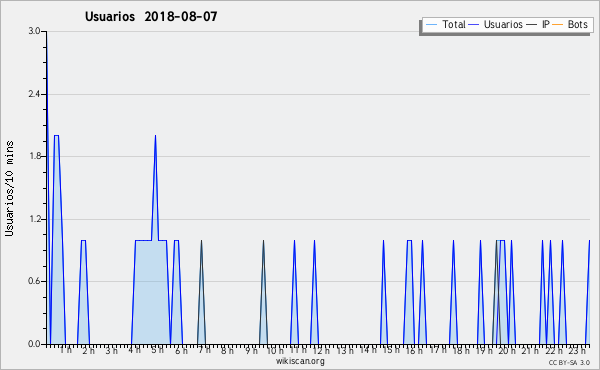Click the '7 h' x-axis label
The width and height of the screenshot is (600, 370).
204,350
